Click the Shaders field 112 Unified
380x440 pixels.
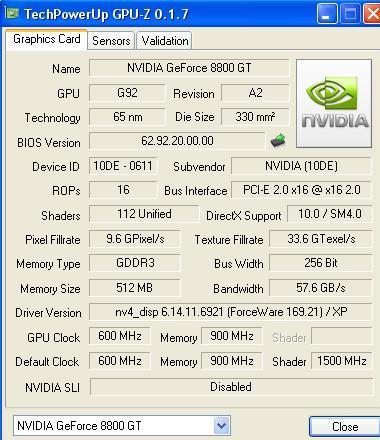tap(144, 214)
